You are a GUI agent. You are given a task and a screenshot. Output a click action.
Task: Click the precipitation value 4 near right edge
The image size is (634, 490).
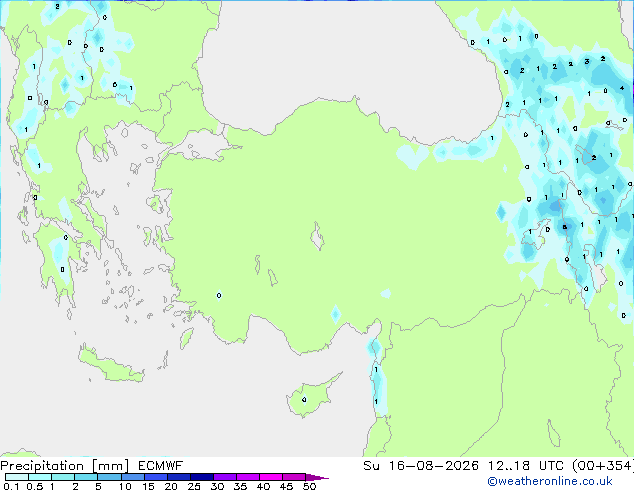point(622,88)
